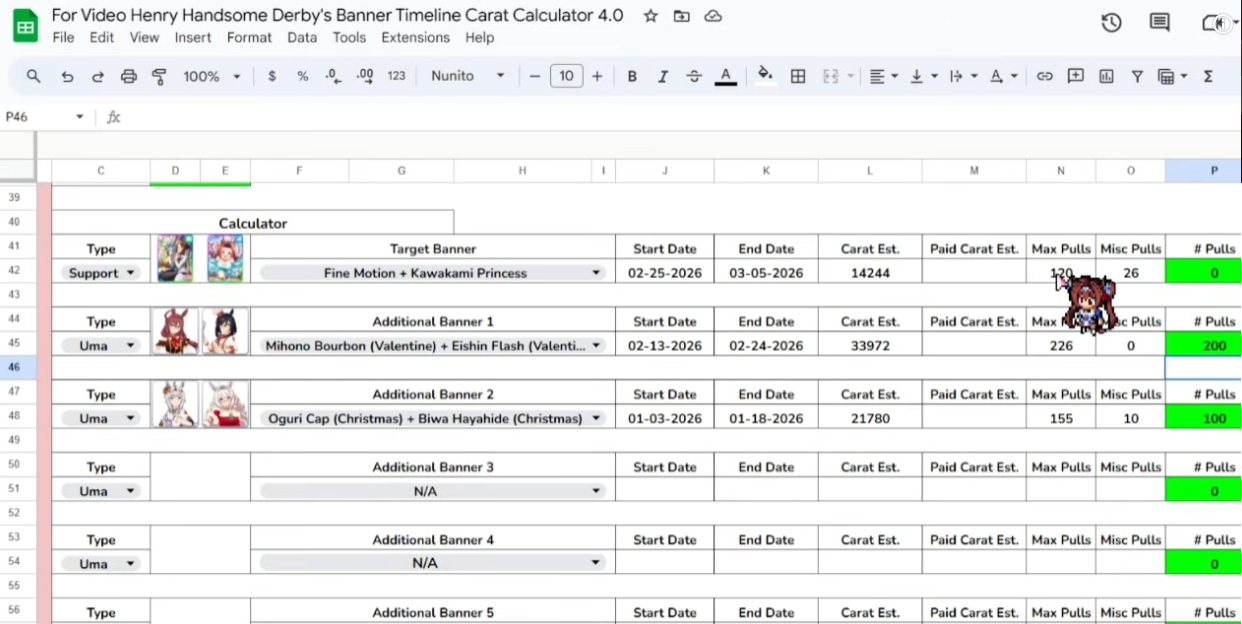Screen dimensions: 1242x624
Task: Open horizontal align dropdown
Action: pos(882,76)
